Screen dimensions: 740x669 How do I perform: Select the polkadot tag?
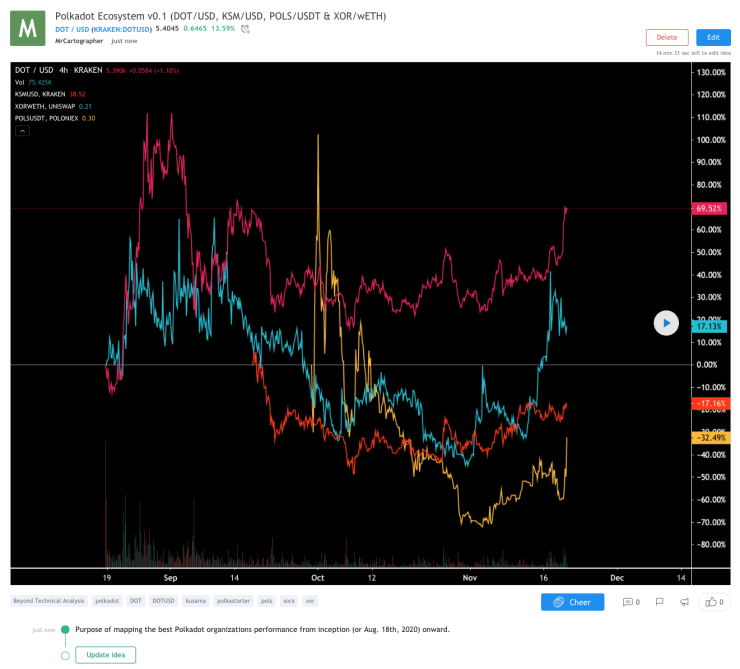tap(107, 601)
